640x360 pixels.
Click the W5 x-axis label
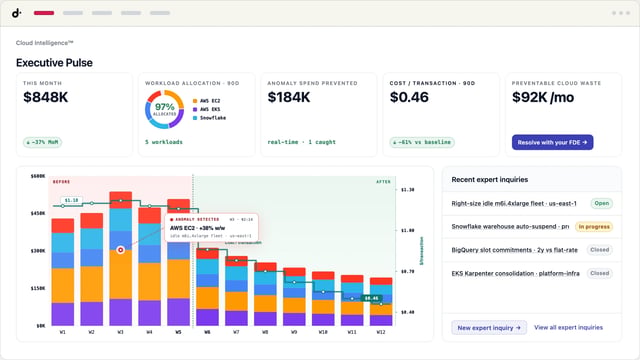pyautogui.click(x=178, y=332)
